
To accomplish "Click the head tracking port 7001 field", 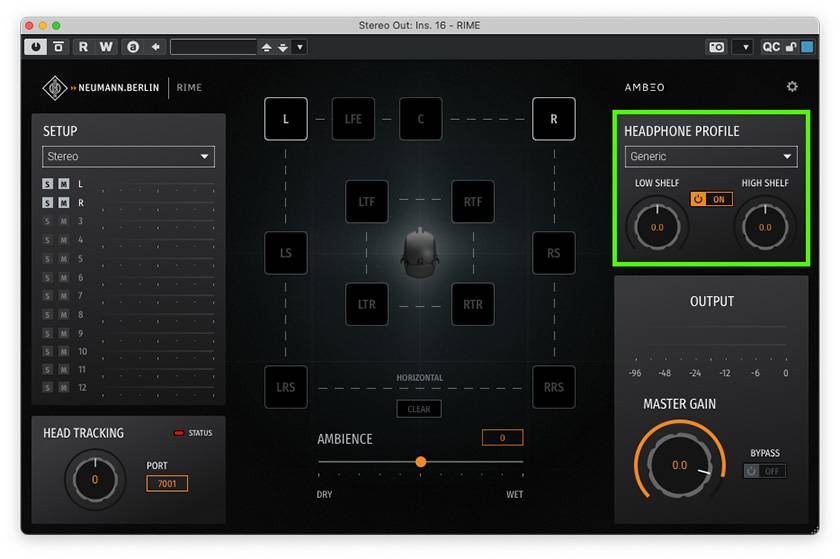I will [167, 484].
